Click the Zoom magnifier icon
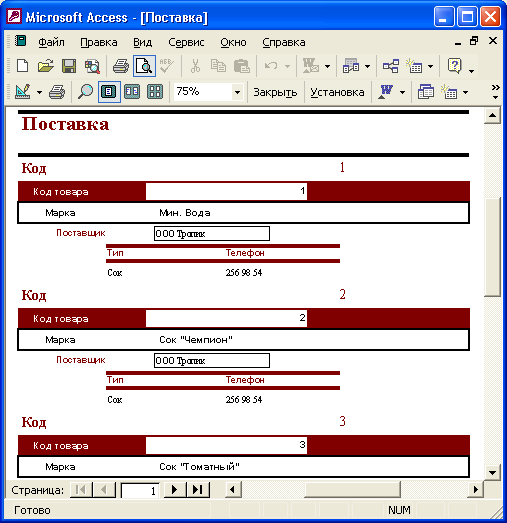507x523 pixels. (x=85, y=91)
